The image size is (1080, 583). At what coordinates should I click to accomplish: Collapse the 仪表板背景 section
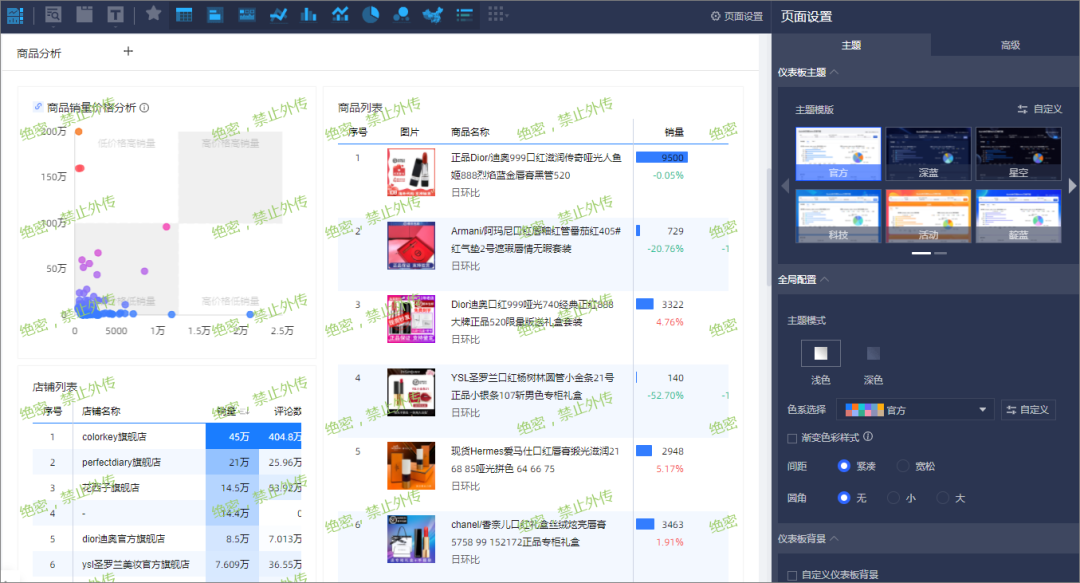pos(834,538)
